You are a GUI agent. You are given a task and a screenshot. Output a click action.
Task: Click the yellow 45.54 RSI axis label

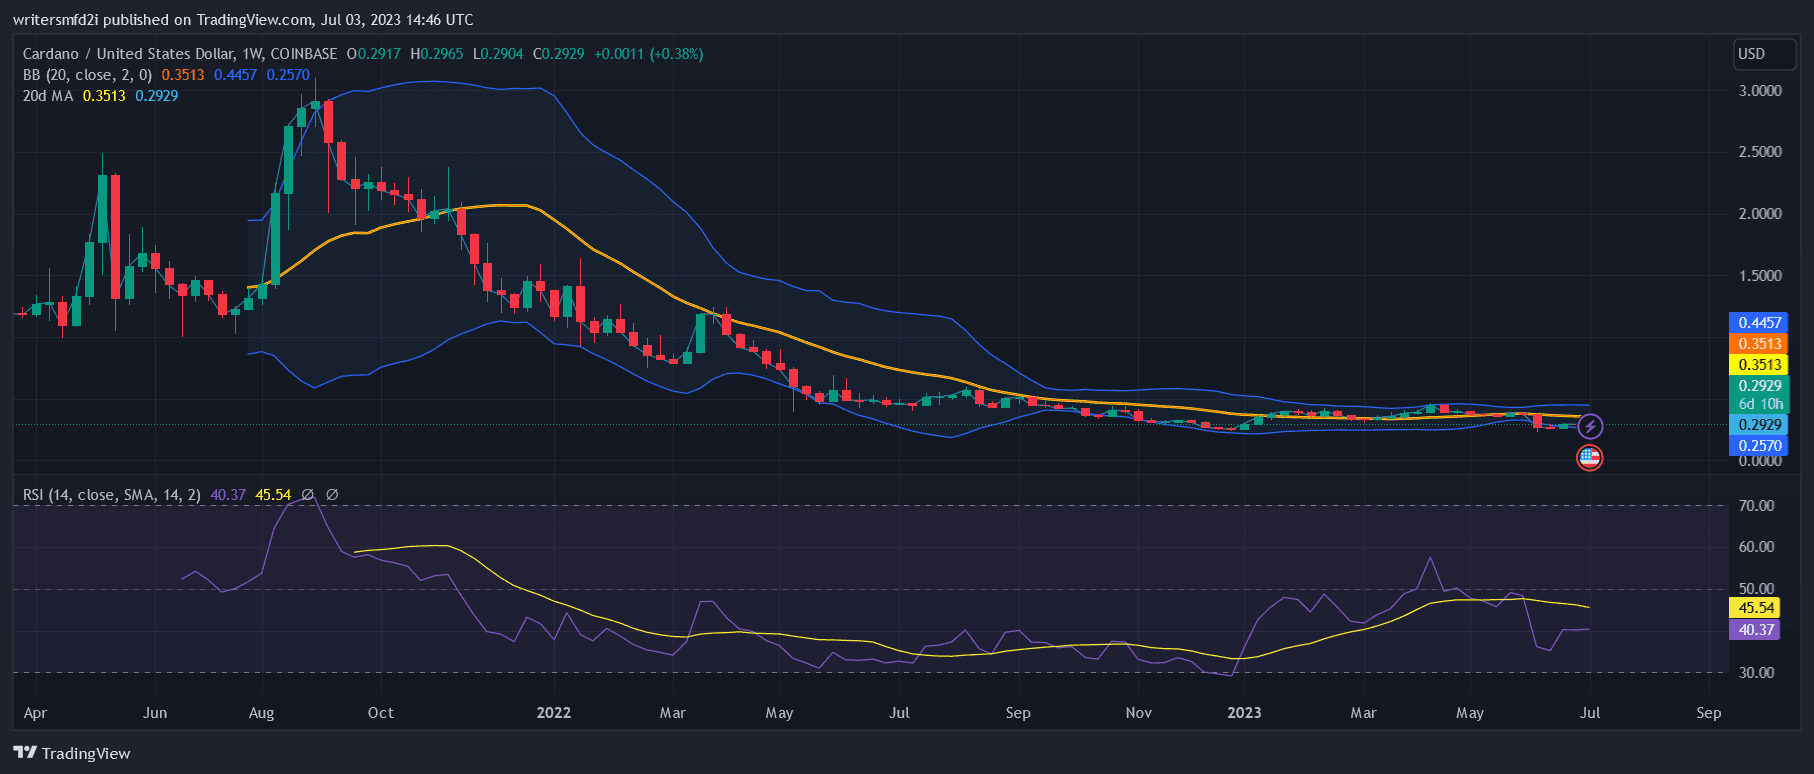[1755, 608]
